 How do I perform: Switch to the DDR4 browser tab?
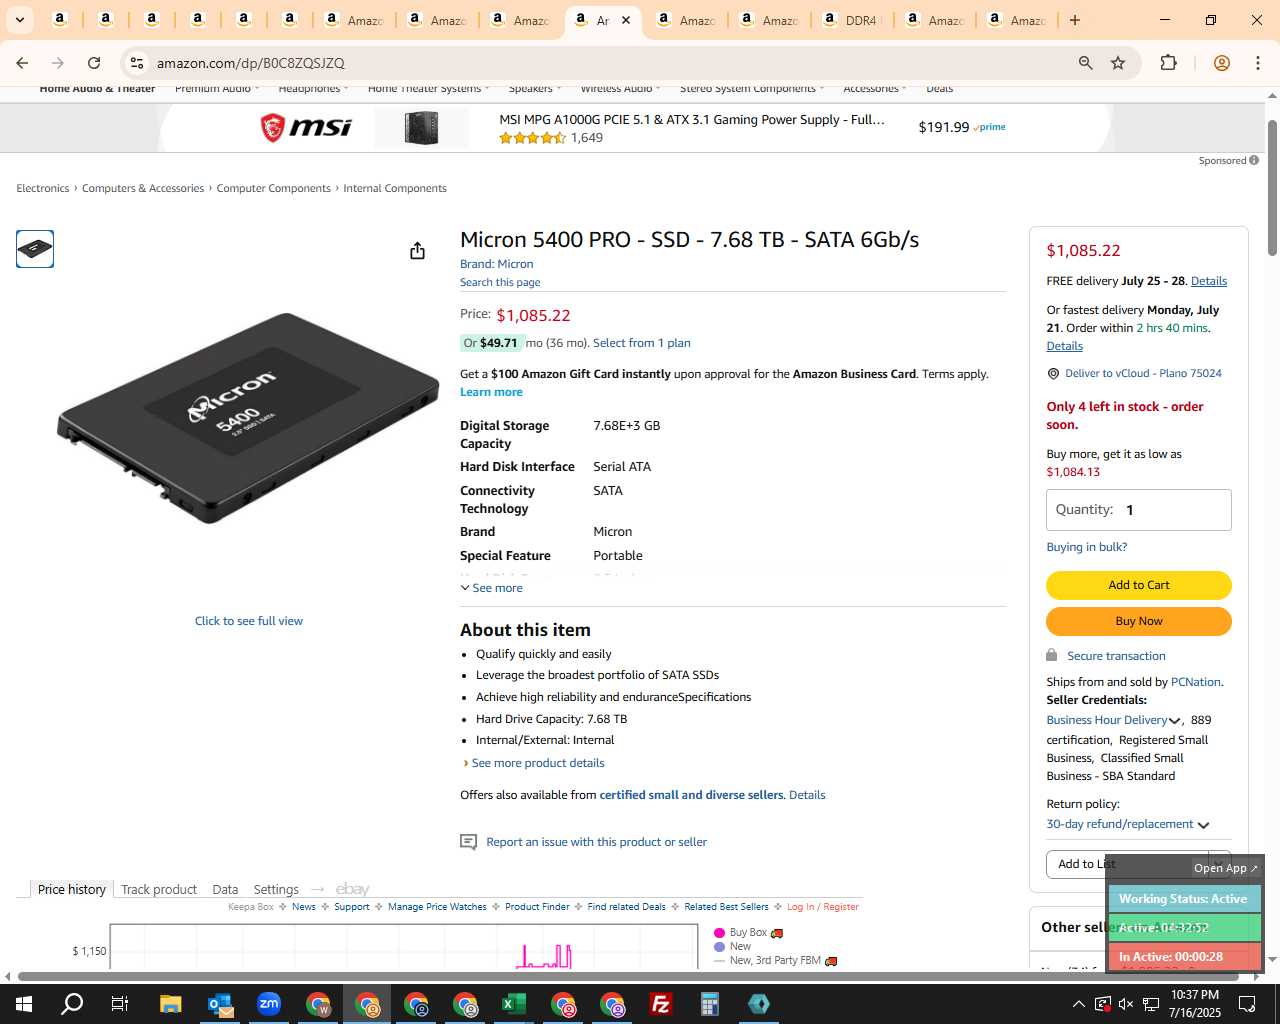[x=851, y=20]
